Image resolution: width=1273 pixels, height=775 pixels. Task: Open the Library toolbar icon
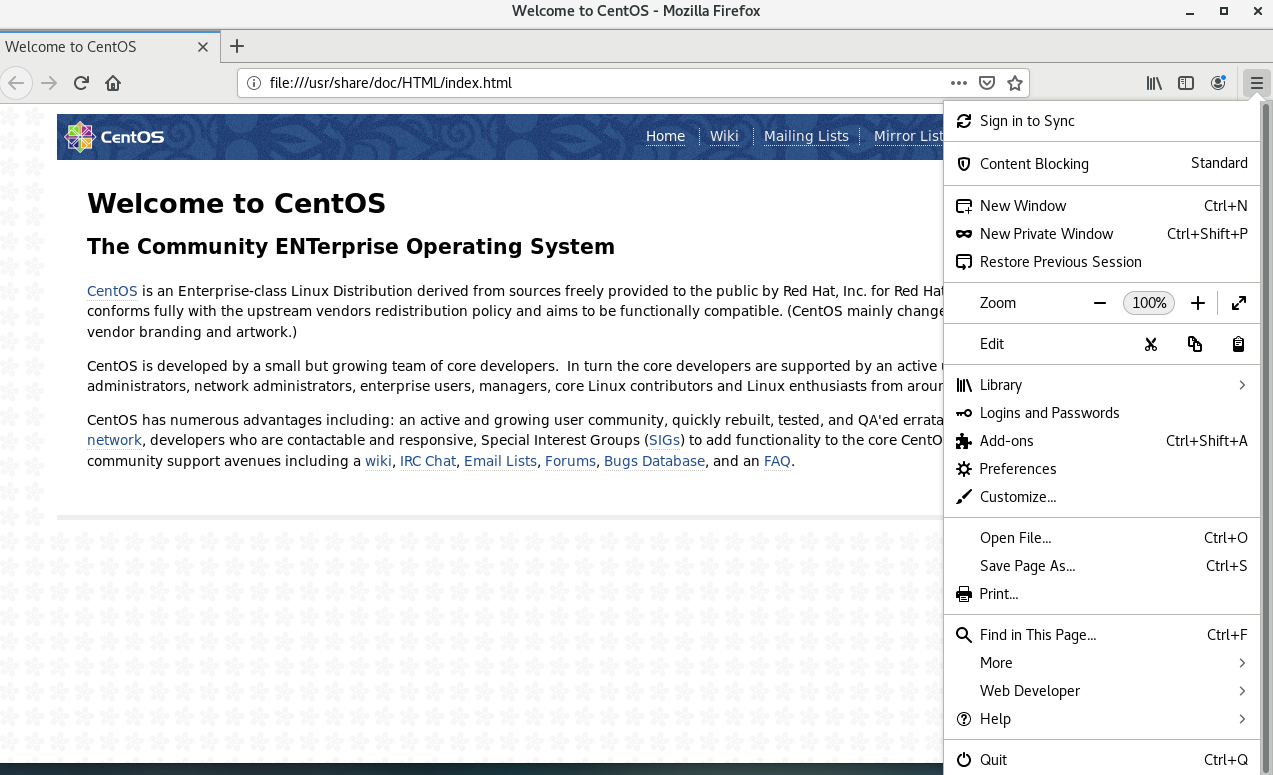click(x=1153, y=83)
